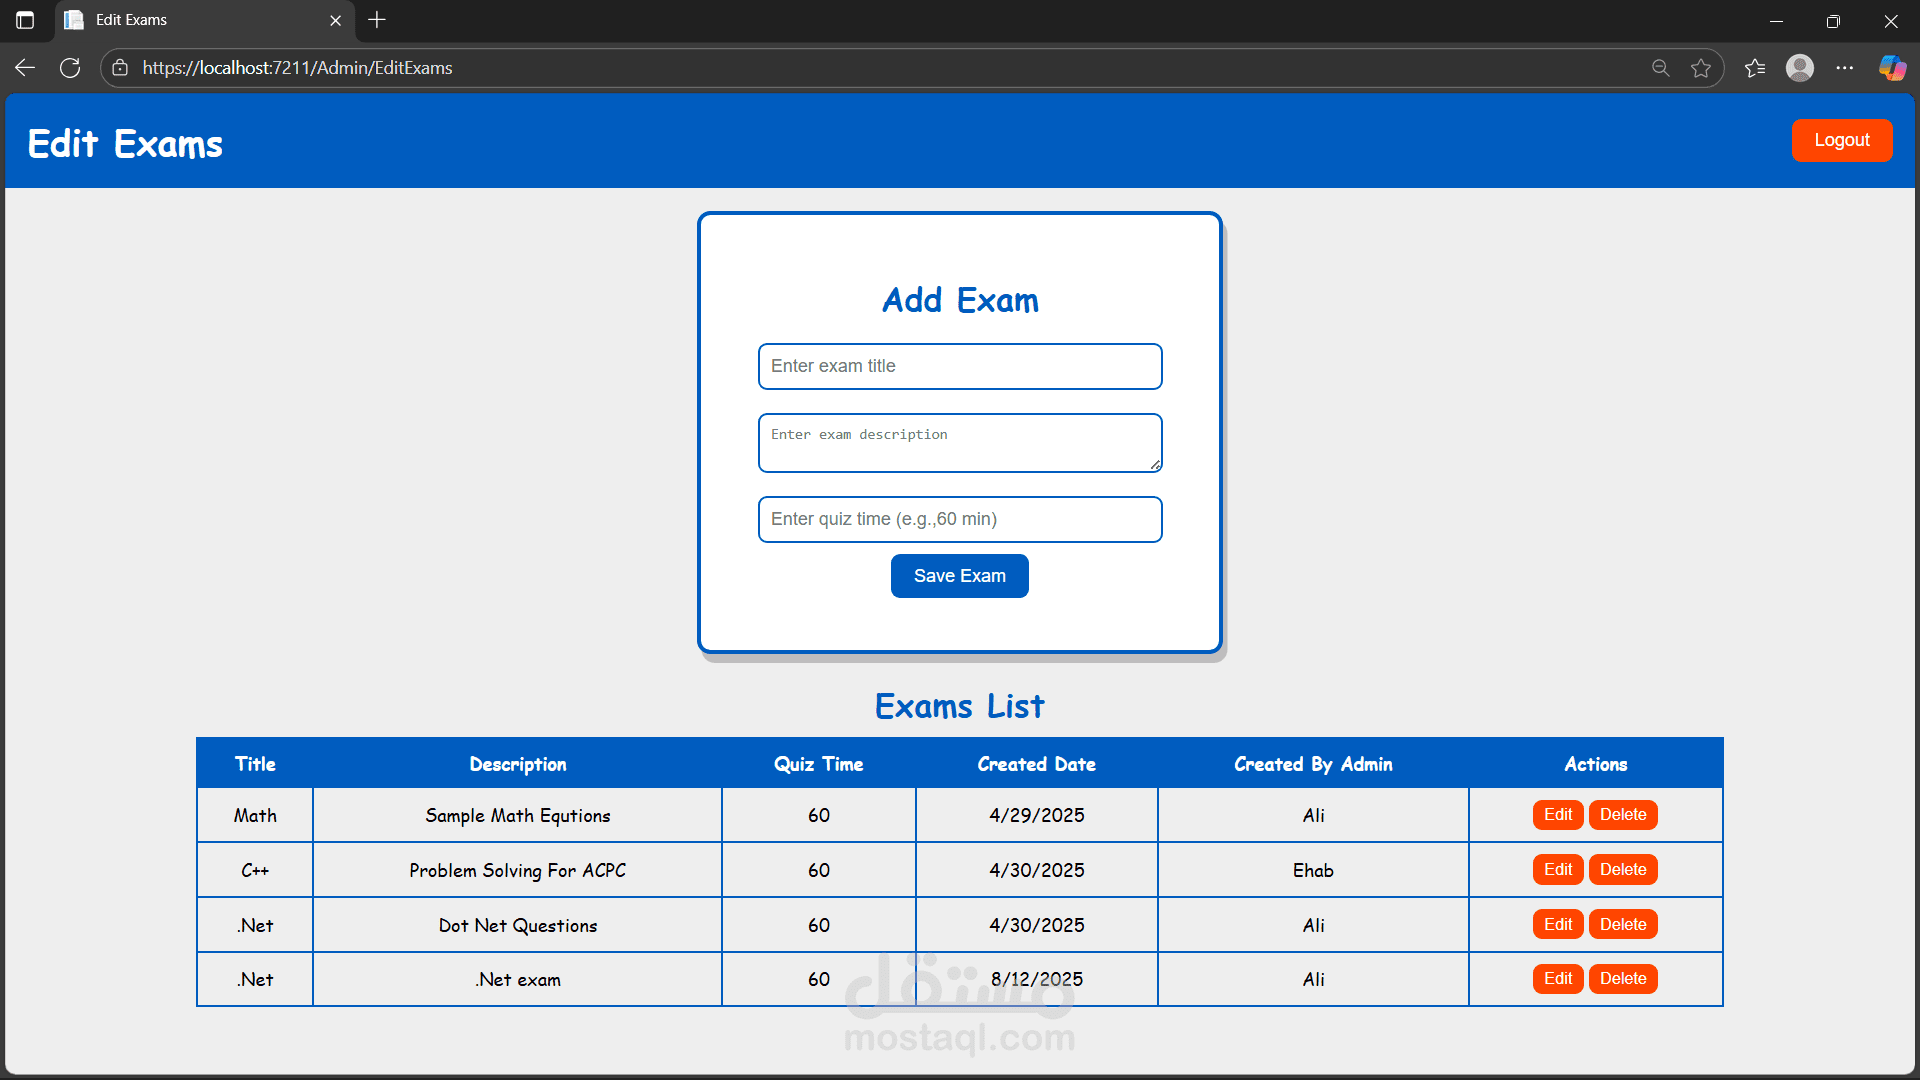
Task: Click into the exam description textarea
Action: 959,442
